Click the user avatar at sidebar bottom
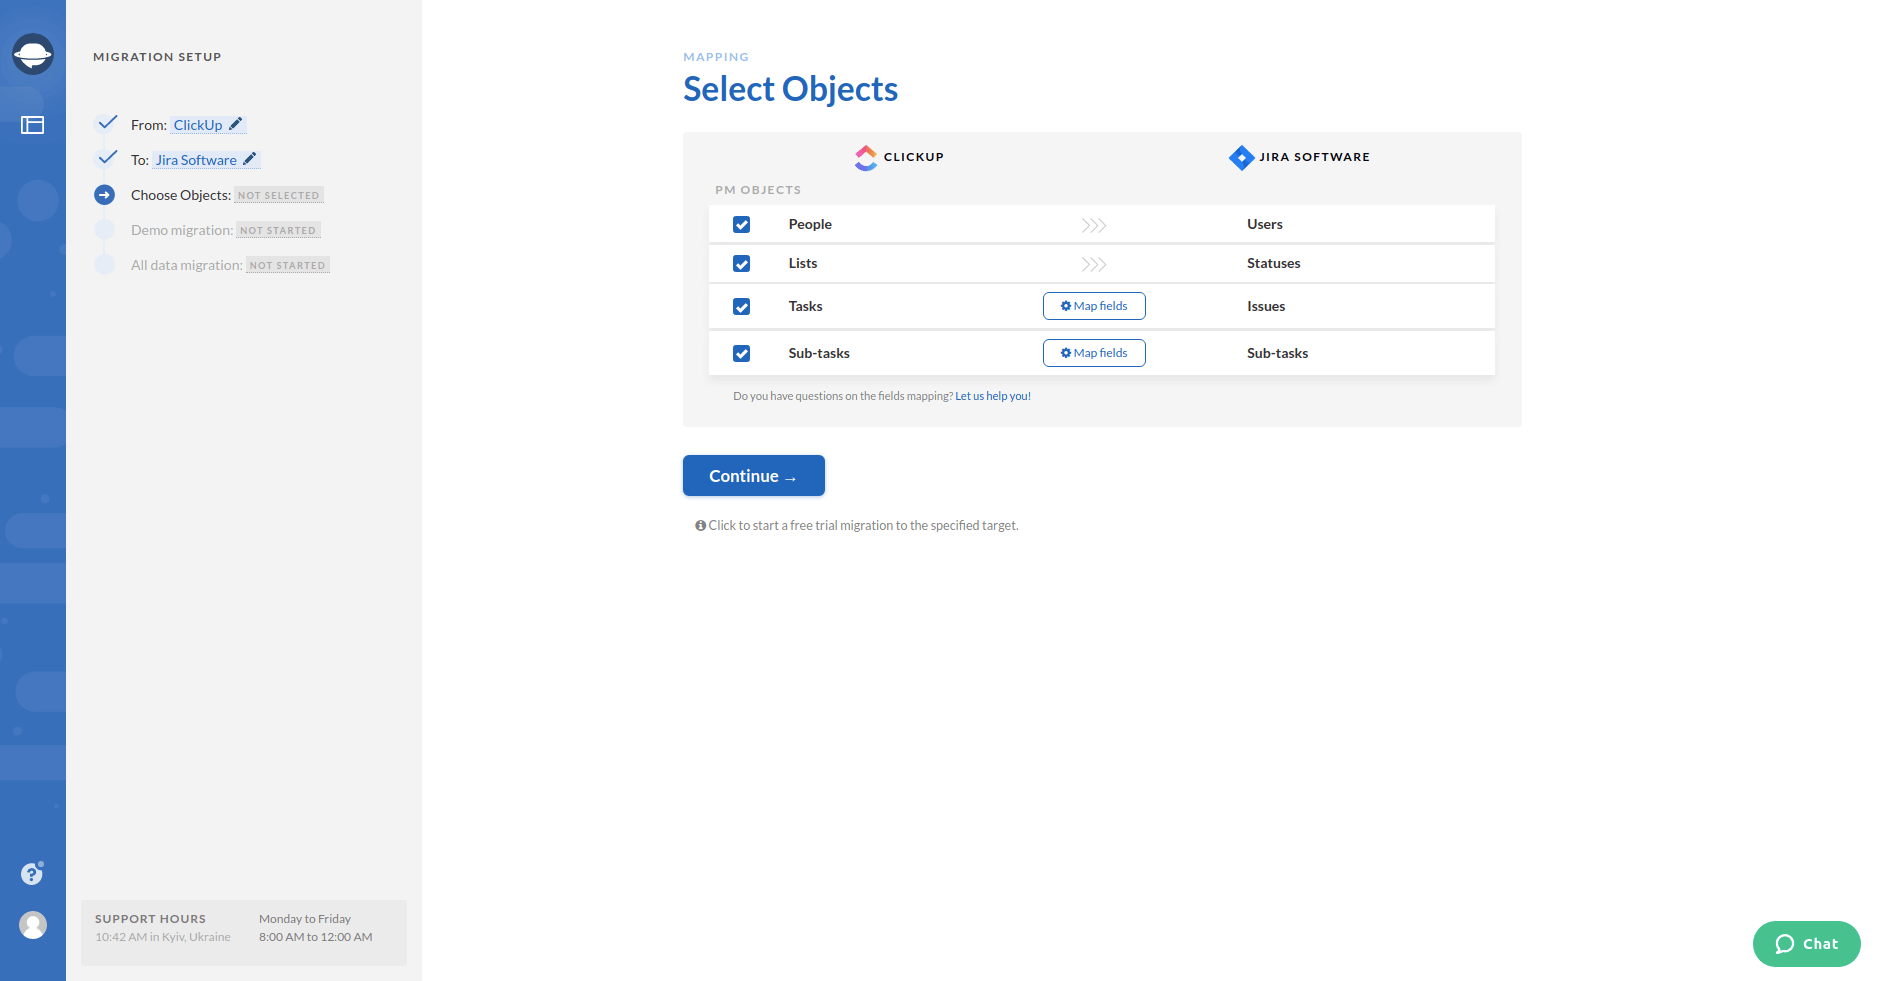 pos(33,925)
